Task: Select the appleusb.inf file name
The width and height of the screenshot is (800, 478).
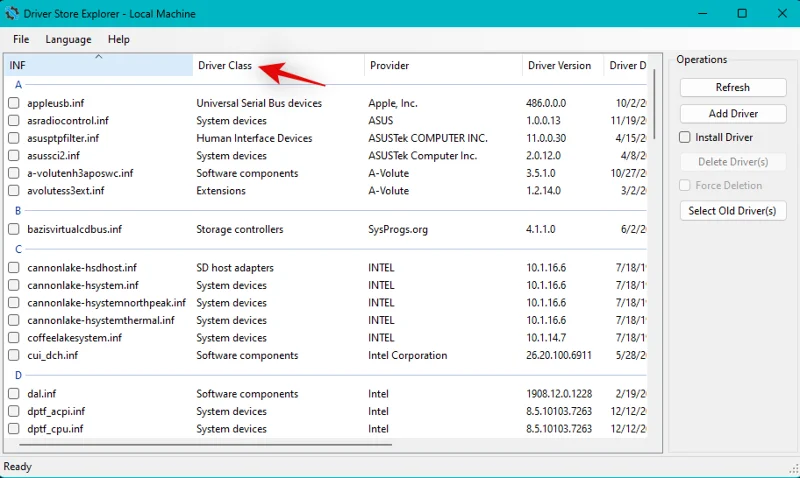Action: click(x=56, y=103)
